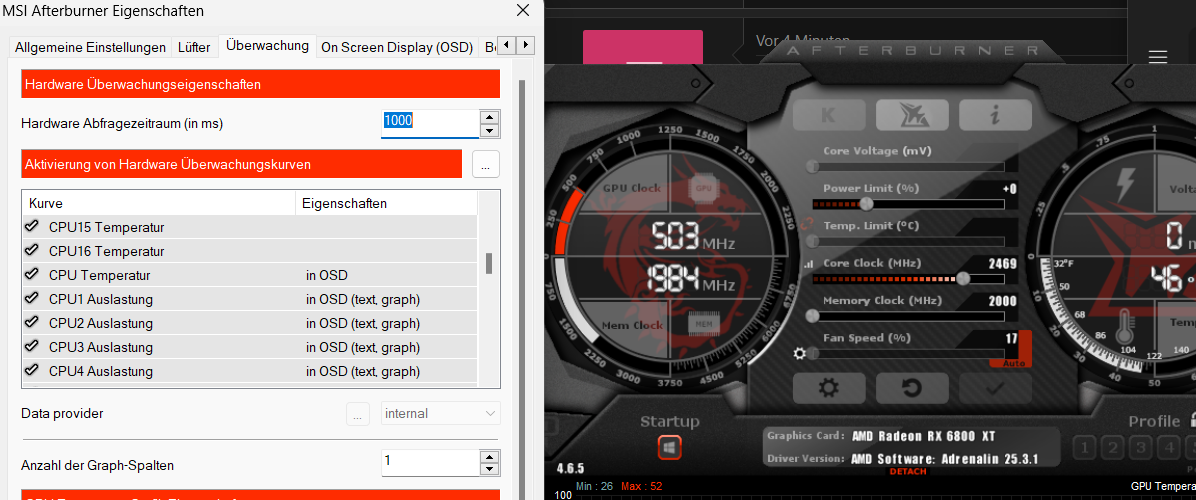The image size is (1196, 500).
Task: Click the Kurve column header
Action: (159, 204)
